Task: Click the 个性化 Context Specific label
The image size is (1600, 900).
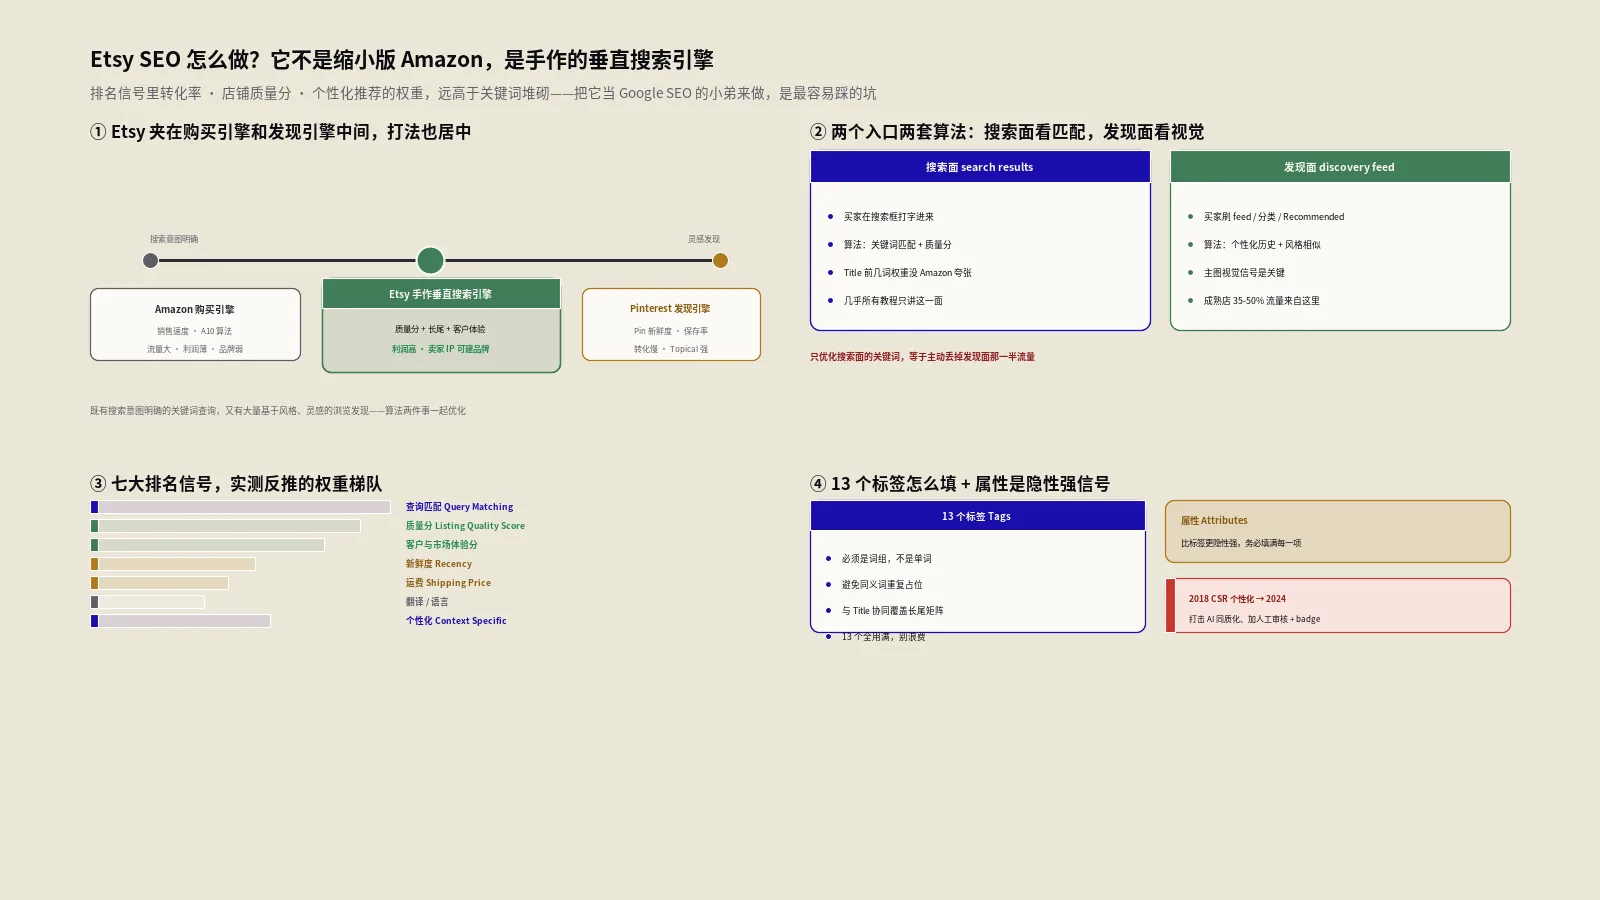Action: coord(456,621)
